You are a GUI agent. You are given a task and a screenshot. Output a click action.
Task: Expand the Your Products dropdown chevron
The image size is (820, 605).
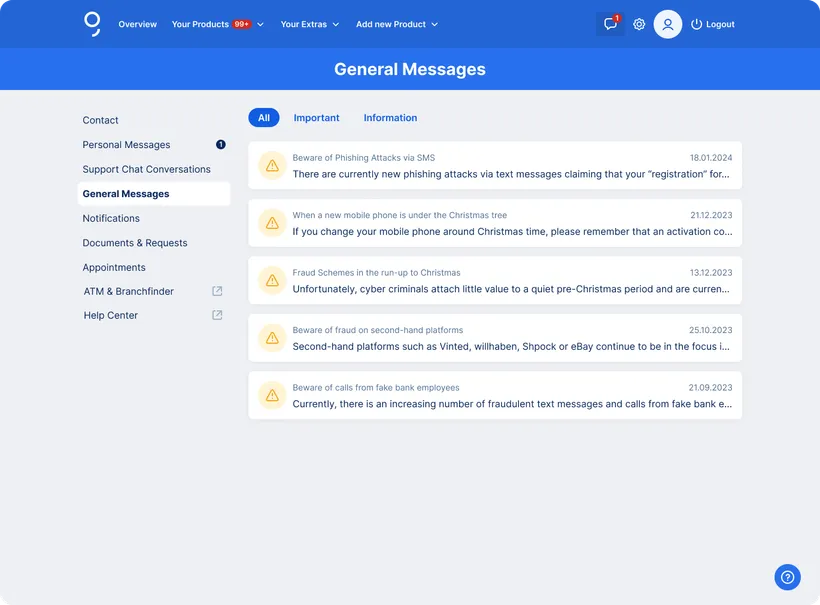(x=260, y=25)
